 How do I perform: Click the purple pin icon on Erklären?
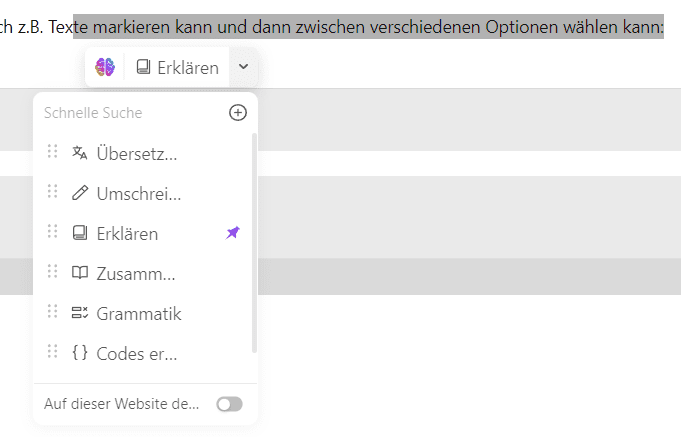tap(233, 233)
